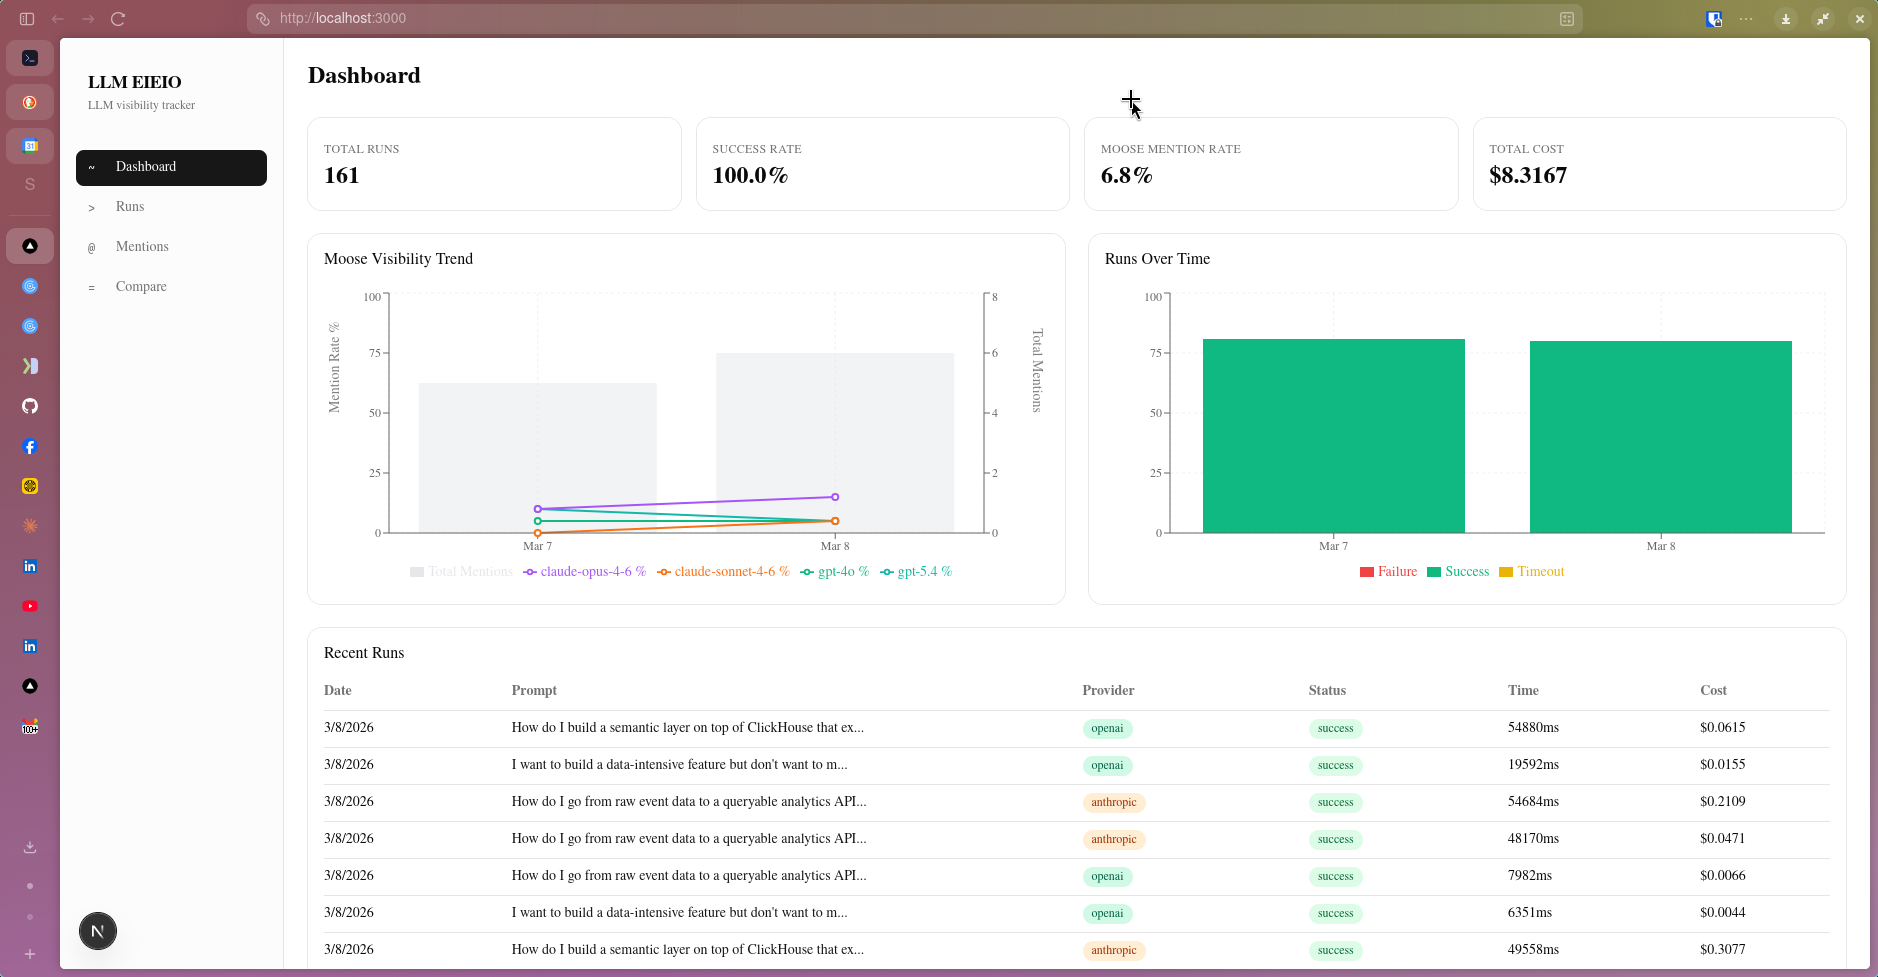
Task: Open the browser options menu with three dots
Action: click(1746, 18)
